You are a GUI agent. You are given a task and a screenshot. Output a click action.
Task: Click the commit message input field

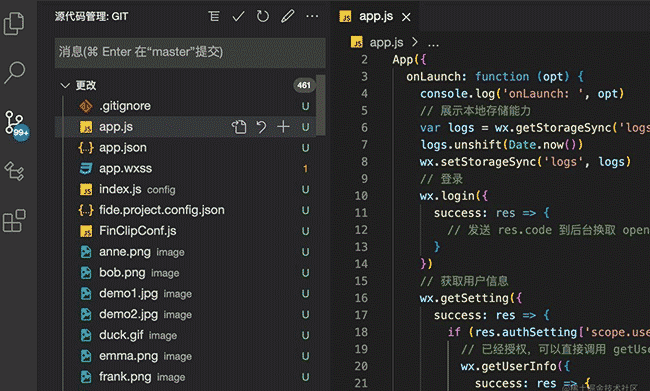point(190,52)
